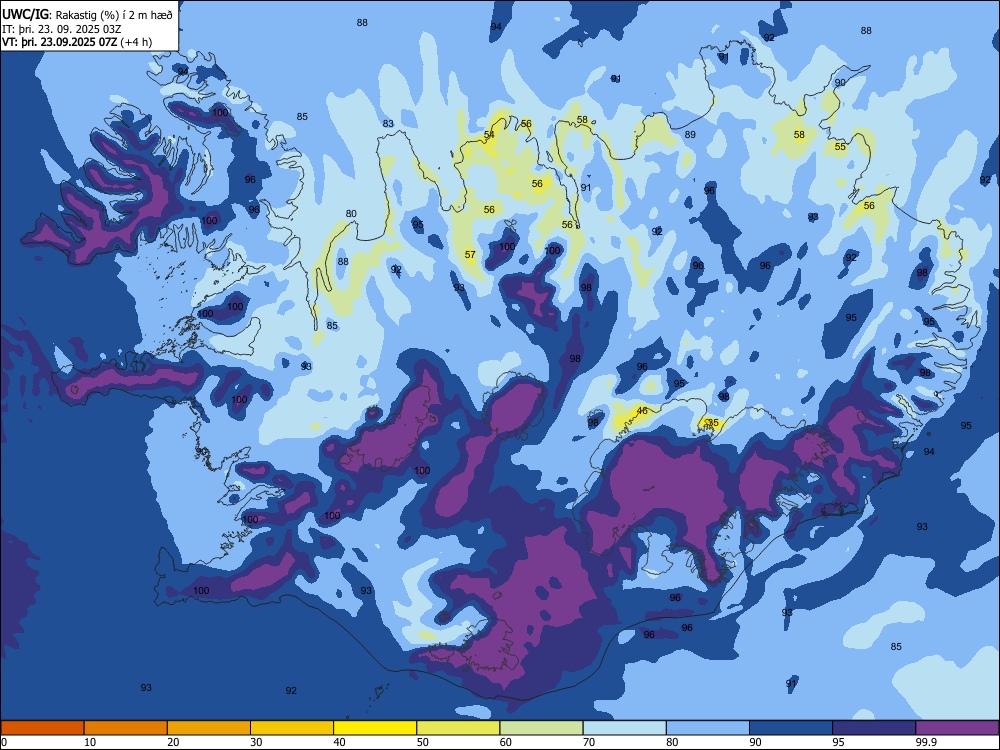Click the orange 10–20 legend swatch
Viewport: 1000px width, 750px height.
coord(126,728)
